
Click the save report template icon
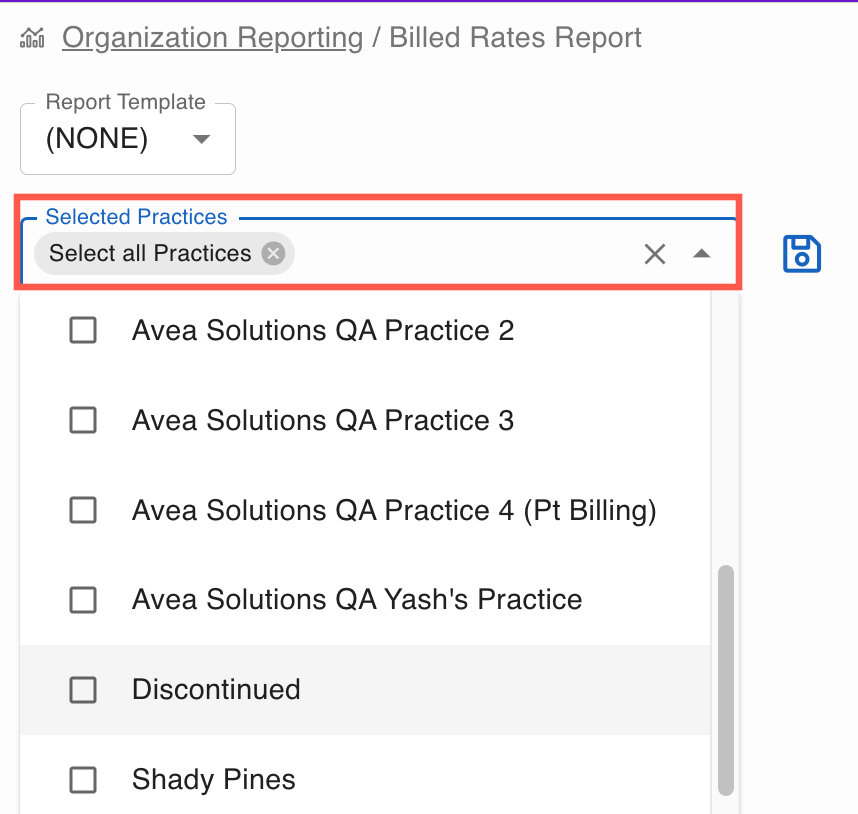(x=801, y=254)
